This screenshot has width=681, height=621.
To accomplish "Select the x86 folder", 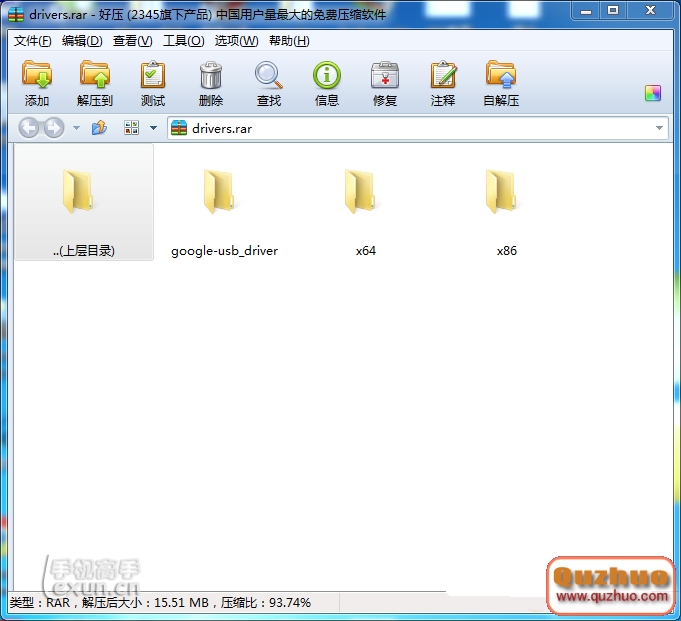I will [x=506, y=213].
